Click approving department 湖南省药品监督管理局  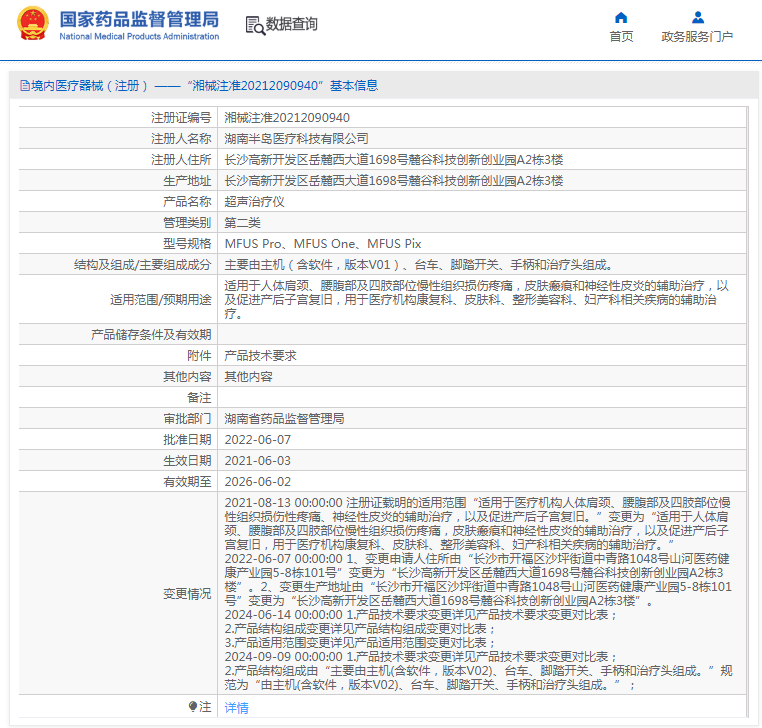click(x=283, y=418)
